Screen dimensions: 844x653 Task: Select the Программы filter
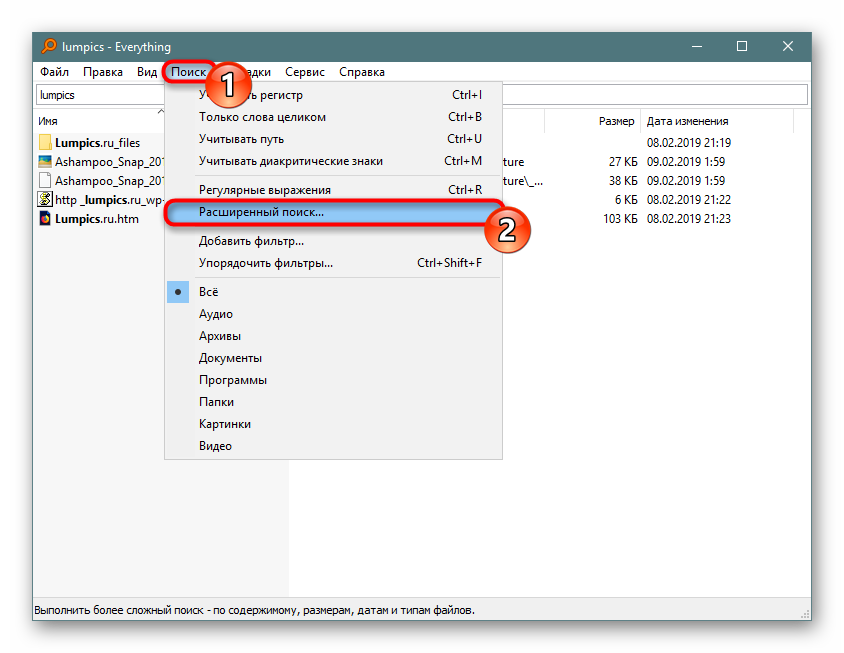pos(333,380)
